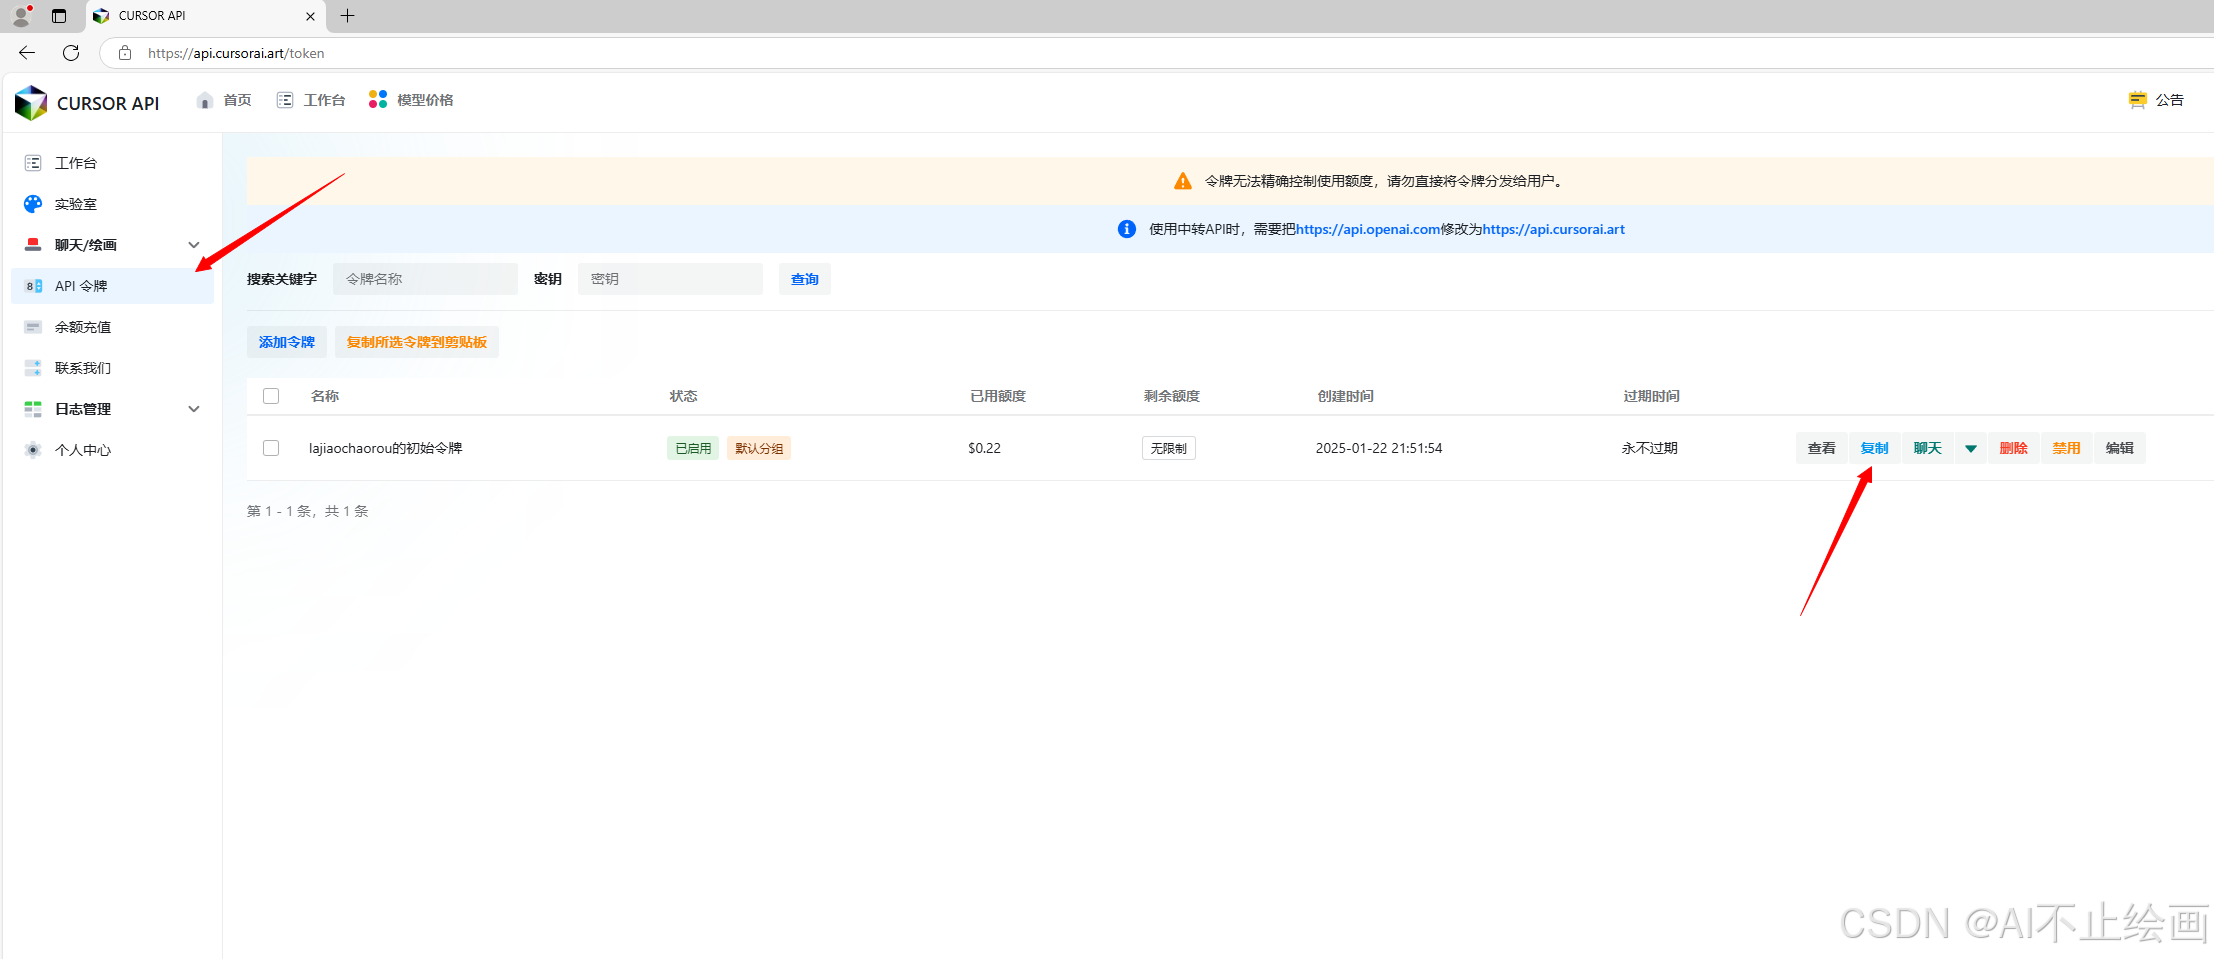
Task: Check the lajiaochaorou token row checkbox
Action: click(271, 448)
